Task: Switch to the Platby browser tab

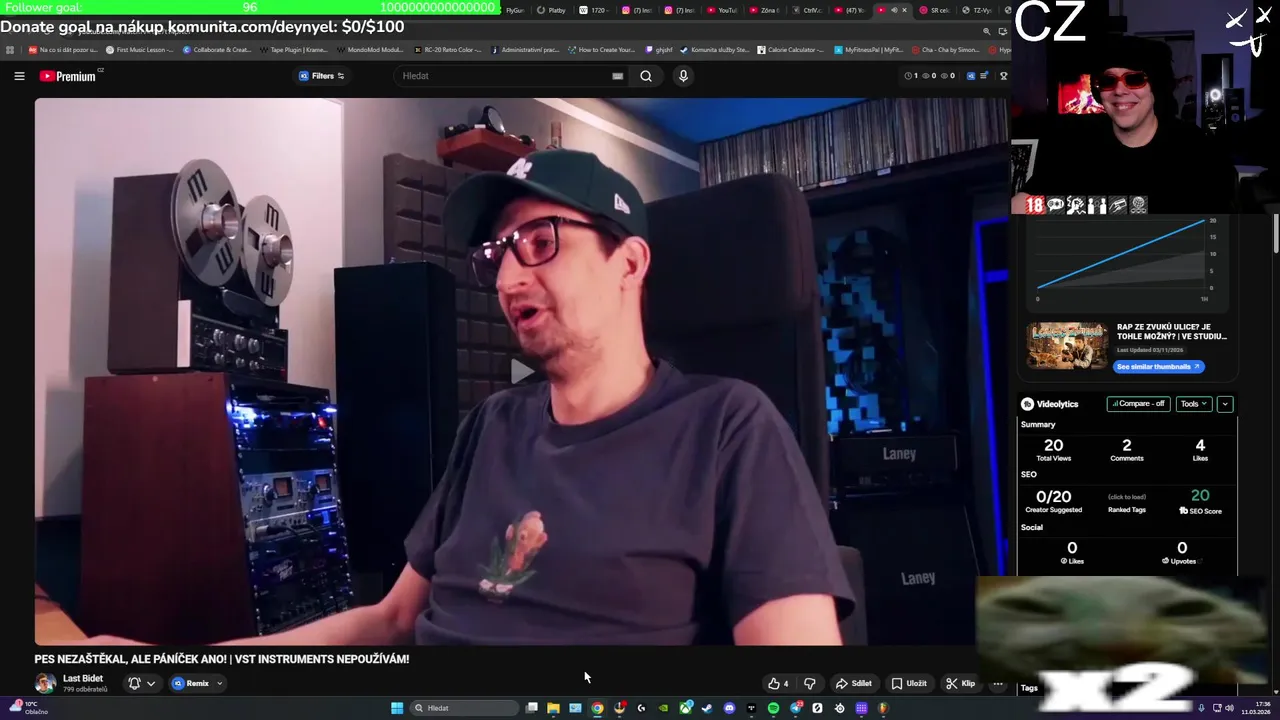Action: coord(551,10)
